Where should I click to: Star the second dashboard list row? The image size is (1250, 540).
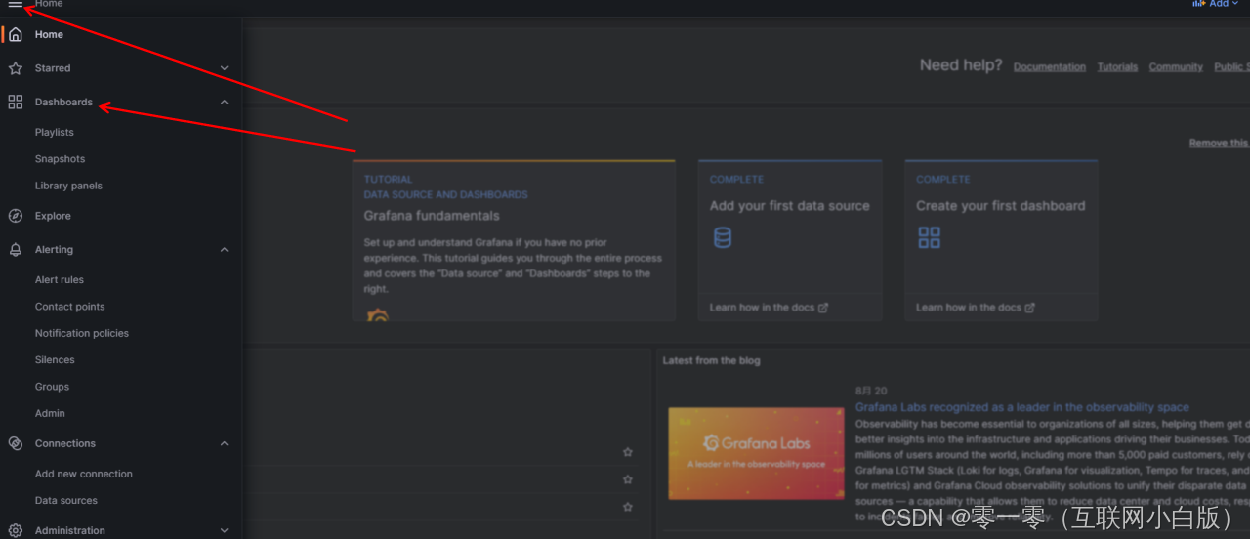(x=628, y=480)
